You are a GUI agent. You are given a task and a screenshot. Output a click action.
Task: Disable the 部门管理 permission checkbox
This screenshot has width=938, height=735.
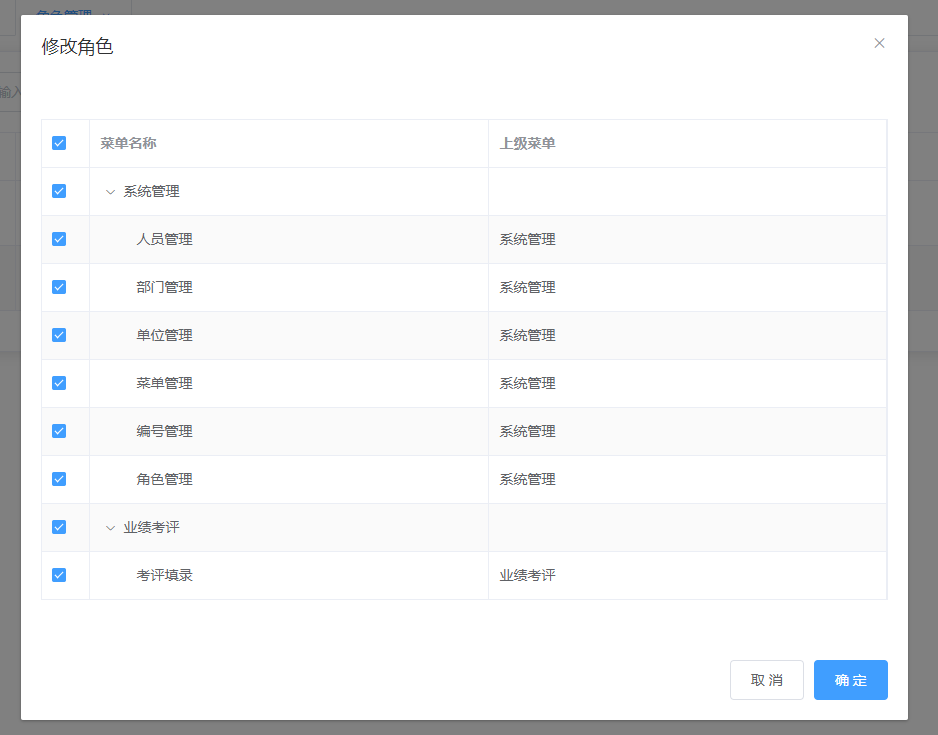pyautogui.click(x=59, y=287)
